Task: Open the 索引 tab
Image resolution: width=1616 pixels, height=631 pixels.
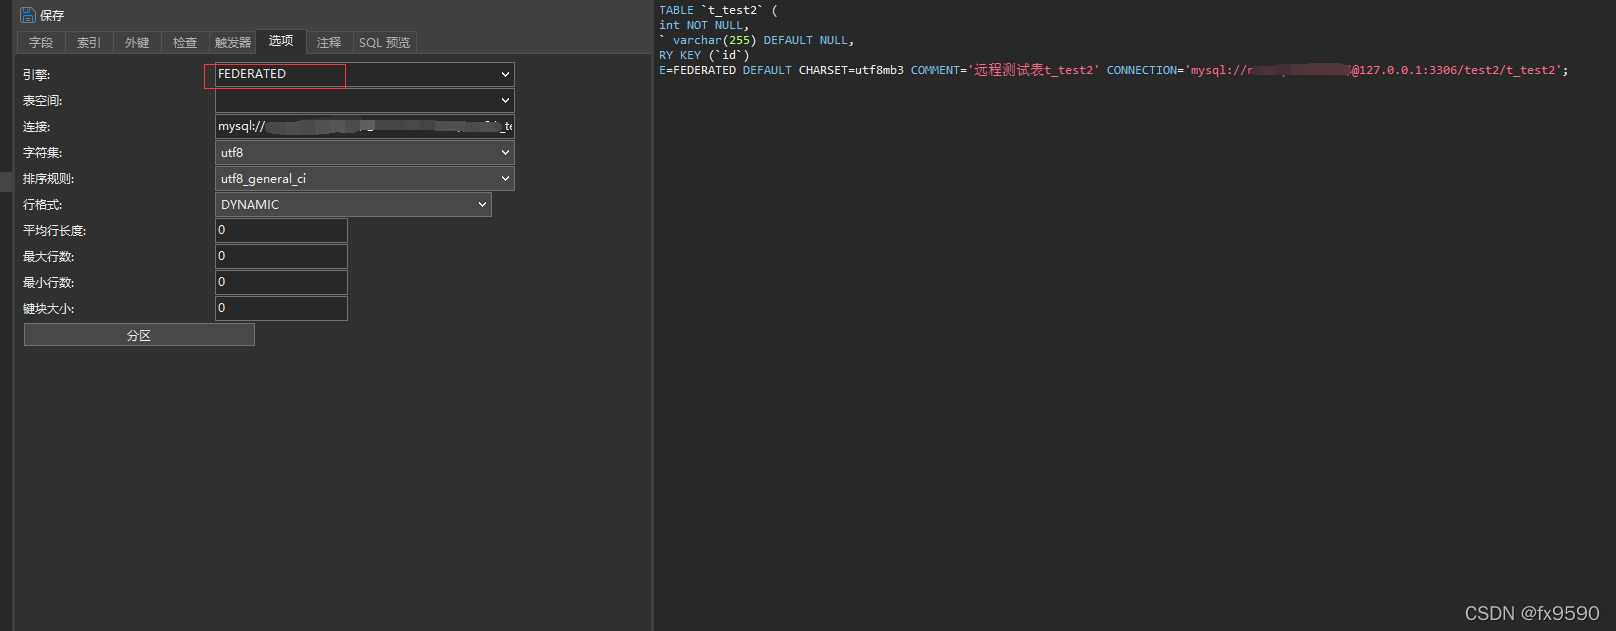Action: pos(89,42)
